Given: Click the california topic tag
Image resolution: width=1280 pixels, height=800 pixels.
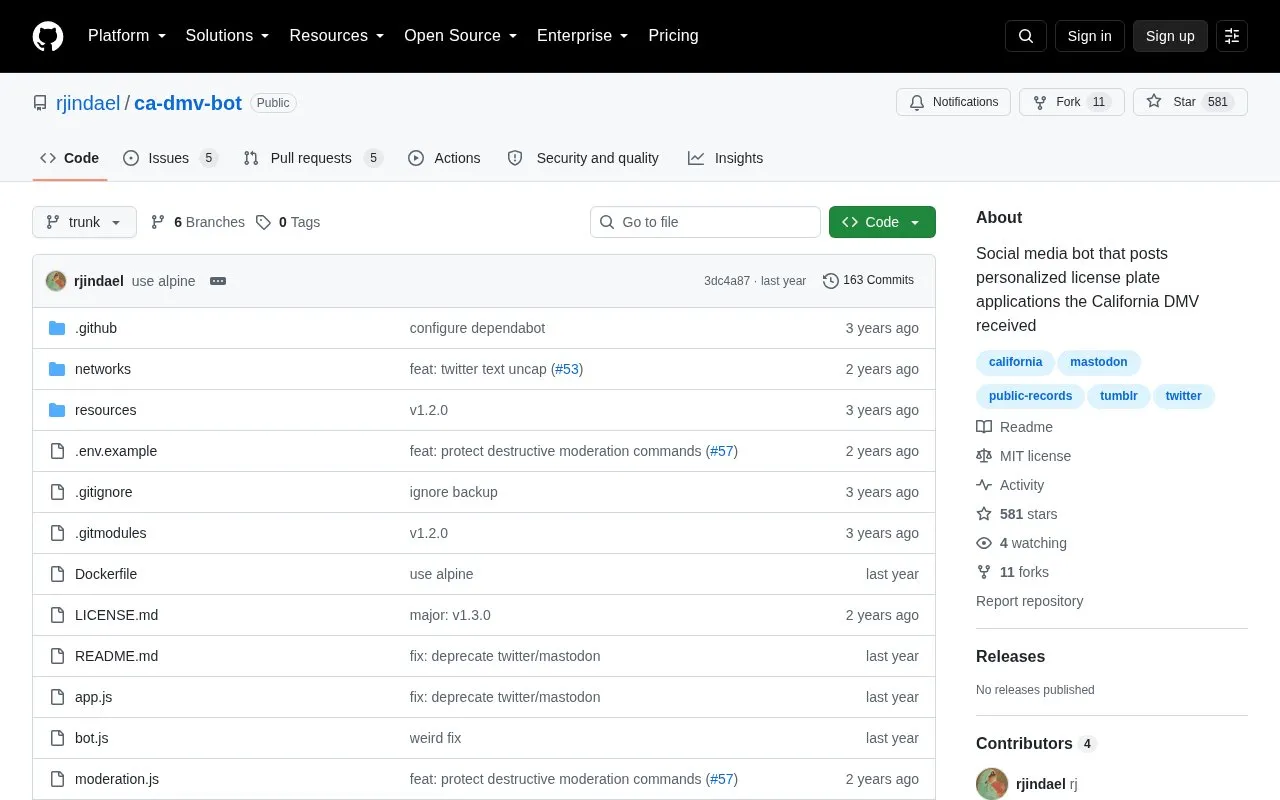Looking at the screenshot, I should click(x=1015, y=362).
